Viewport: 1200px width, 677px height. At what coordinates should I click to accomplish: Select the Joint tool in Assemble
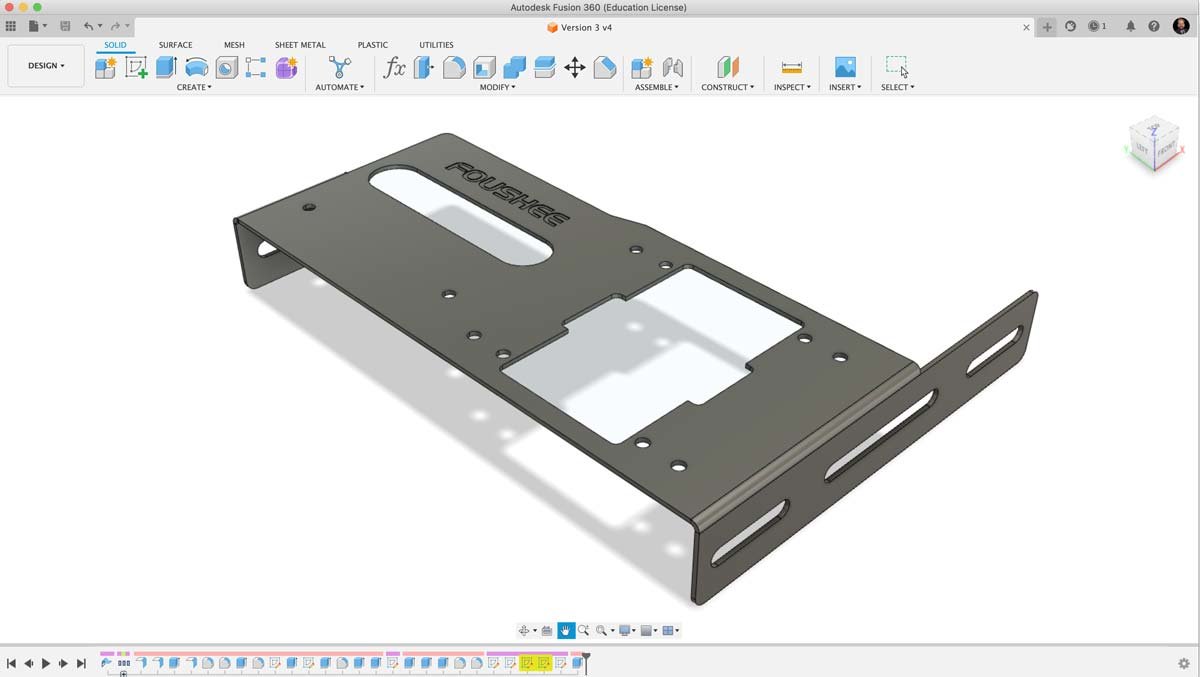point(673,68)
